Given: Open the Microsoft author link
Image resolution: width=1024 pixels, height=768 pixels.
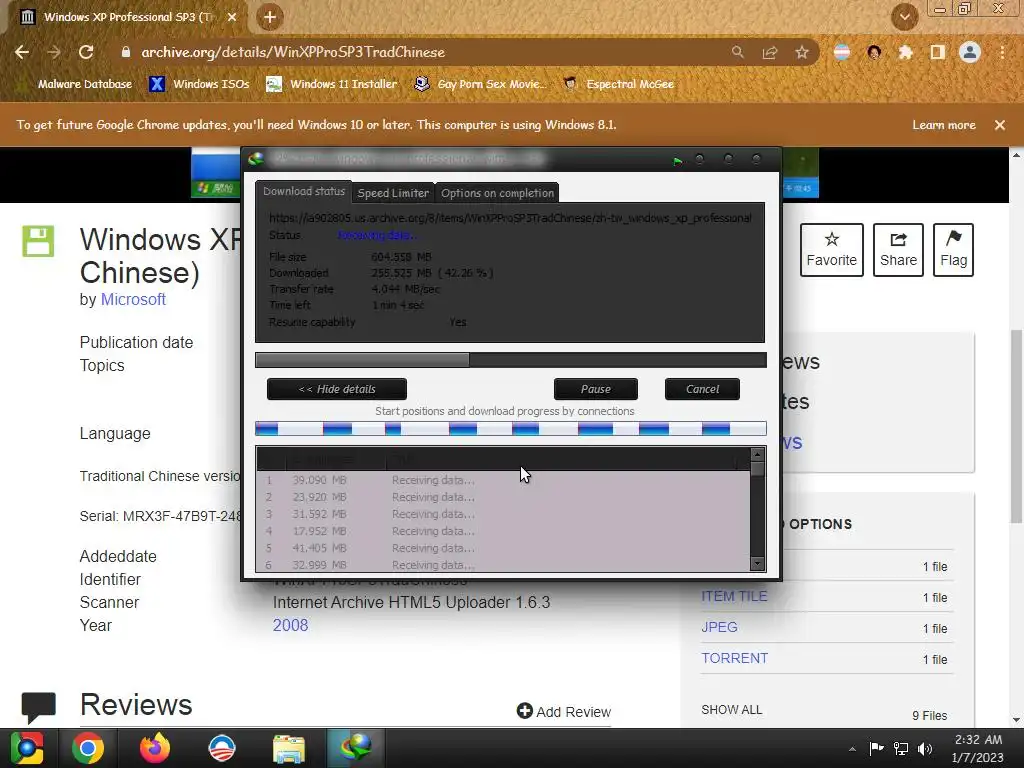Looking at the screenshot, I should (x=133, y=299).
